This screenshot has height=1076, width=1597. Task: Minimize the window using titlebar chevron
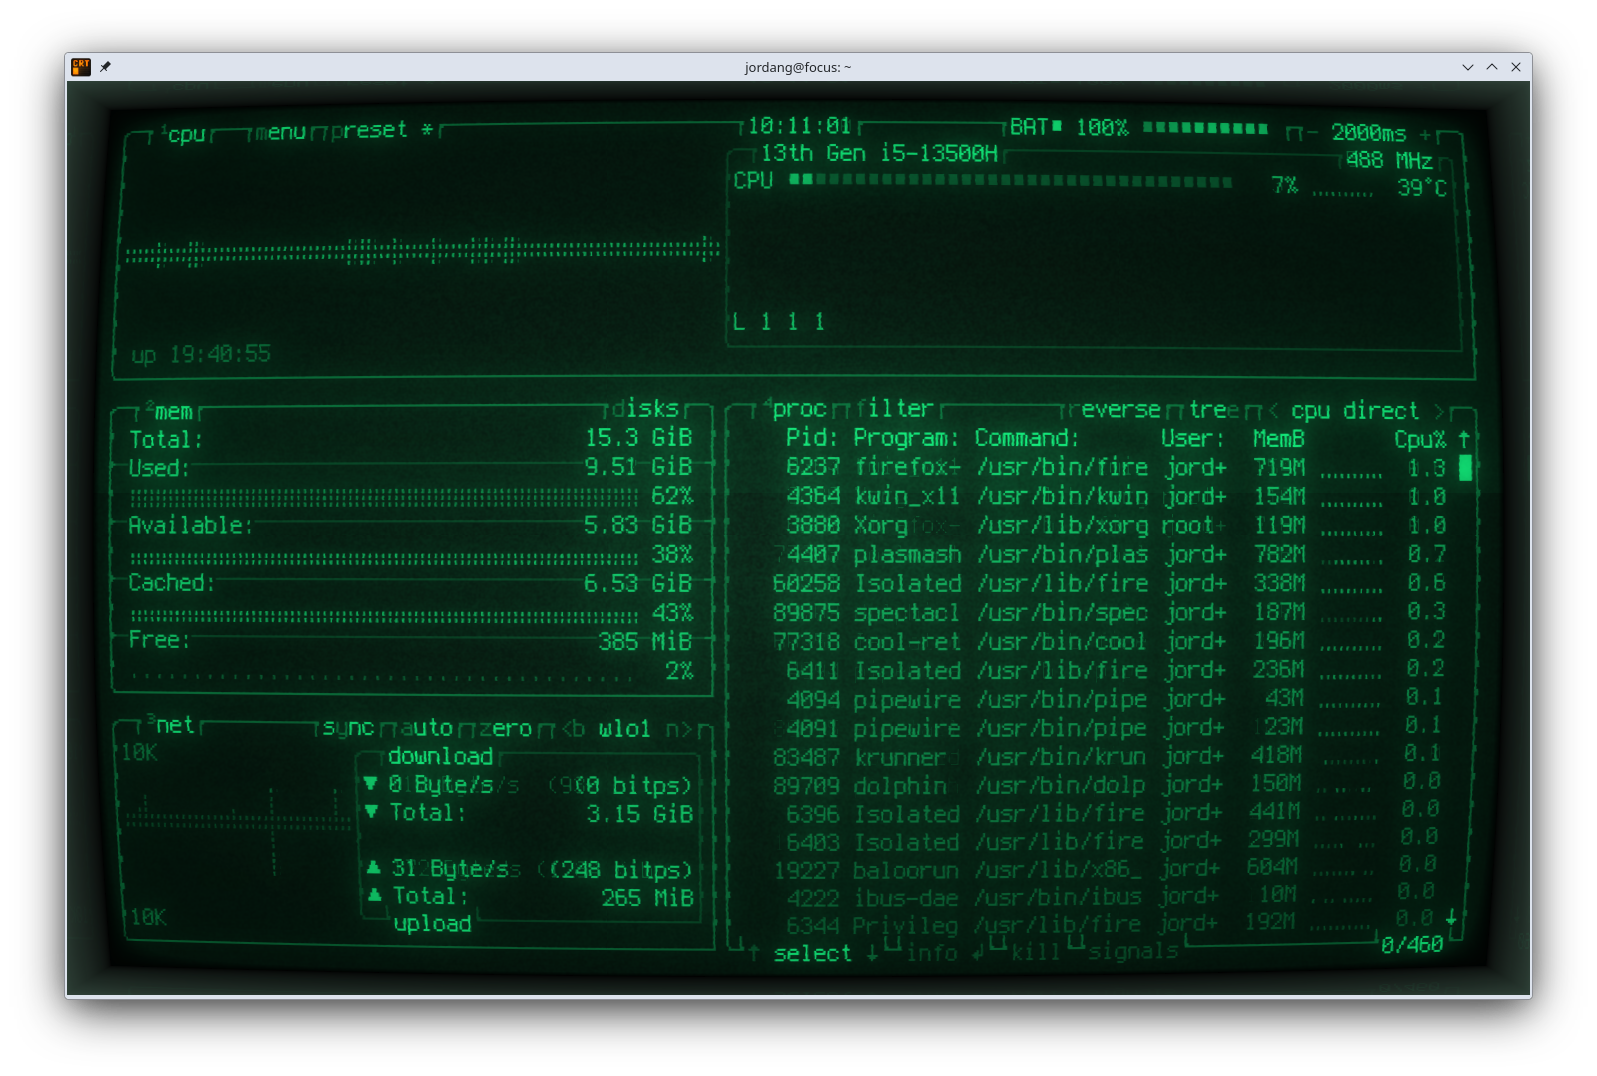click(x=1467, y=67)
